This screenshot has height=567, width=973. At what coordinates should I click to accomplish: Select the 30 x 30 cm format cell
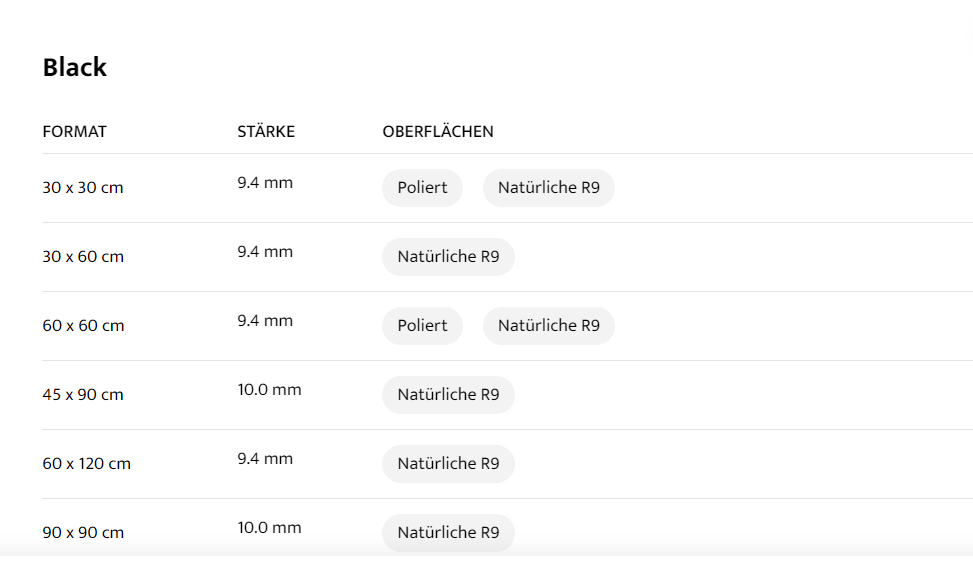click(83, 188)
